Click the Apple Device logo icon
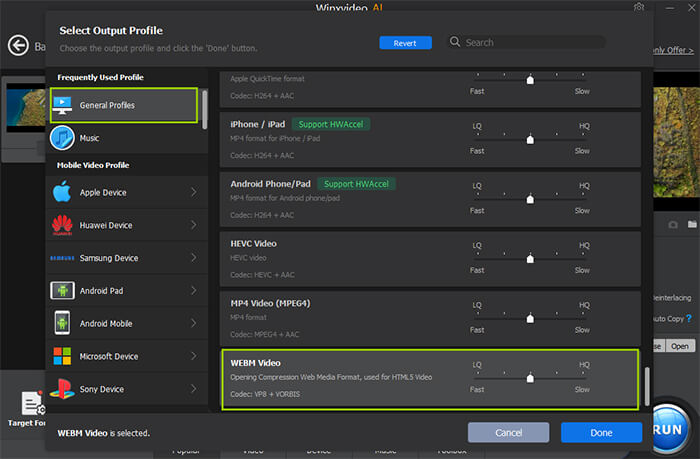The height and width of the screenshot is (459, 700). click(x=62, y=192)
